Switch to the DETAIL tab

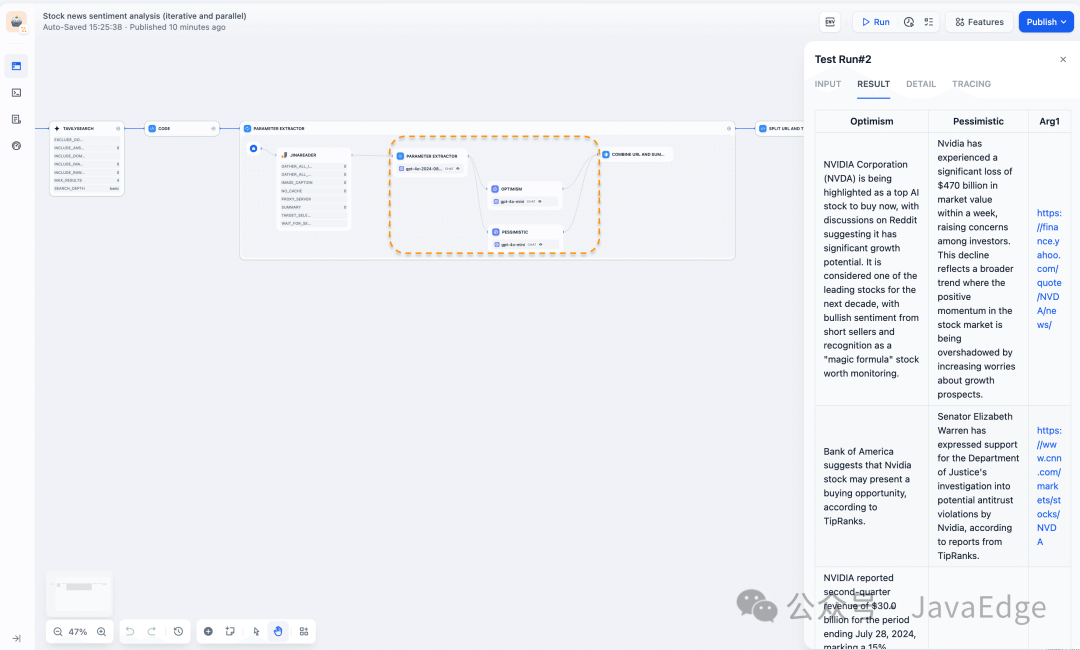pos(921,84)
